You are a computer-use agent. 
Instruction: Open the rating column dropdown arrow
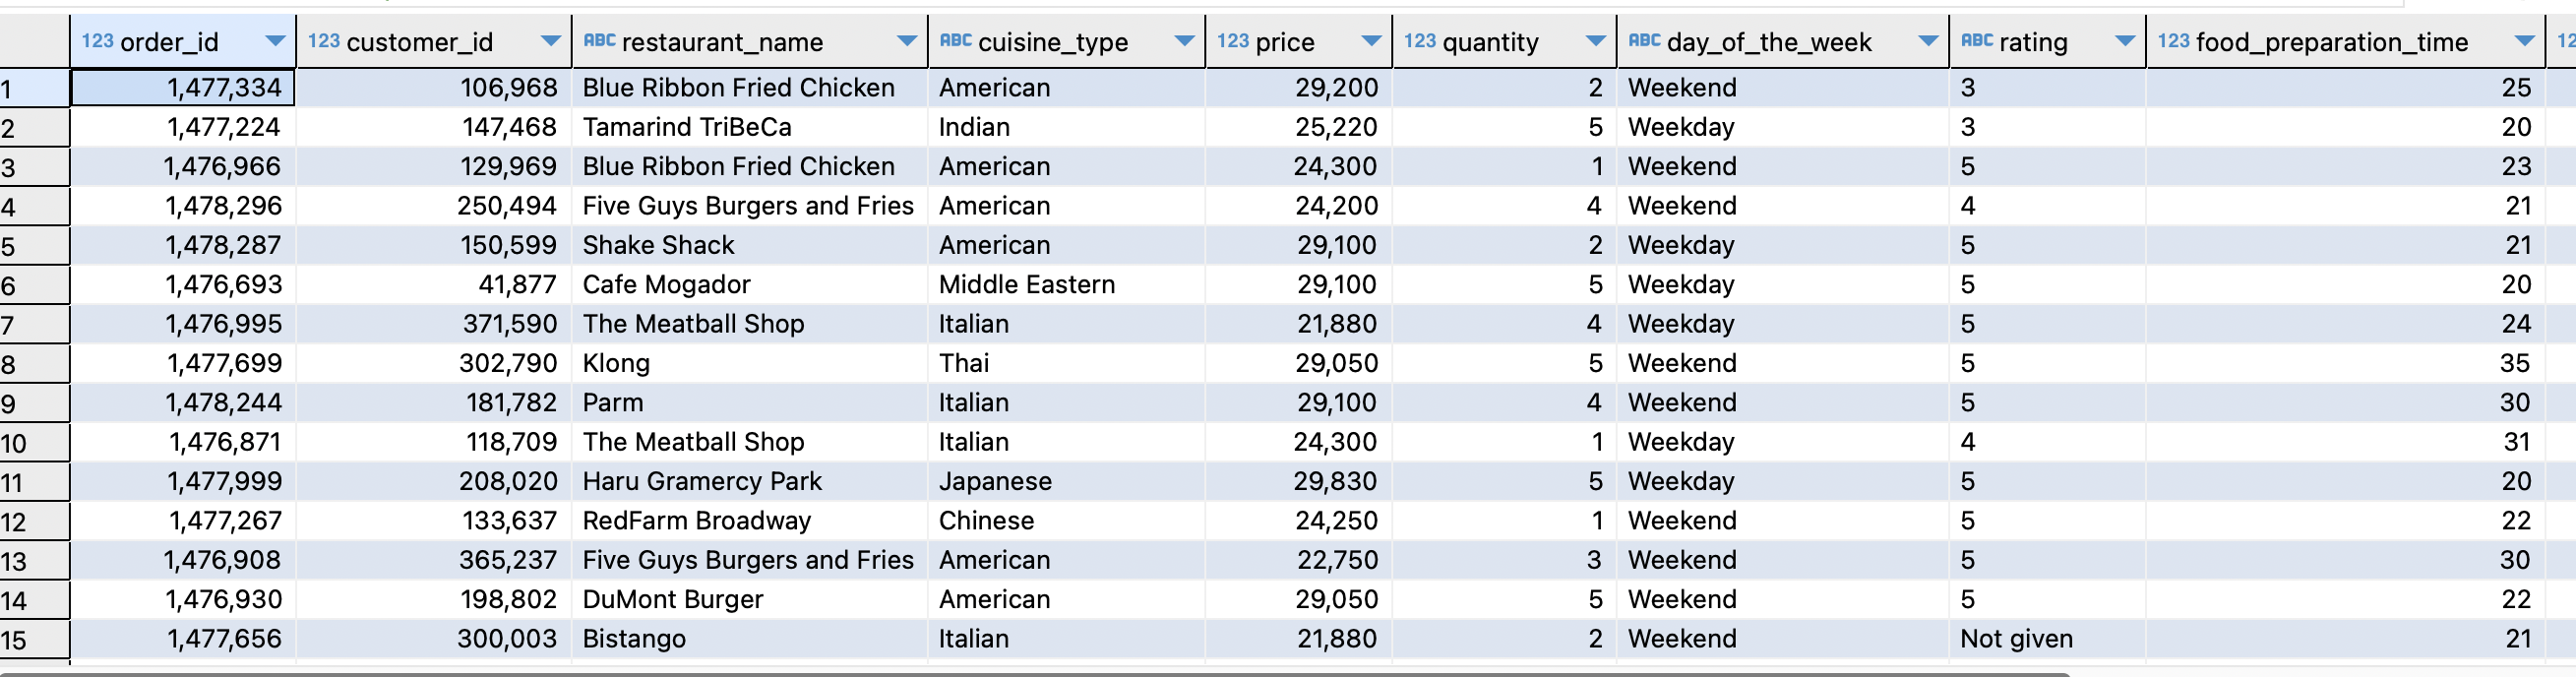click(2125, 42)
